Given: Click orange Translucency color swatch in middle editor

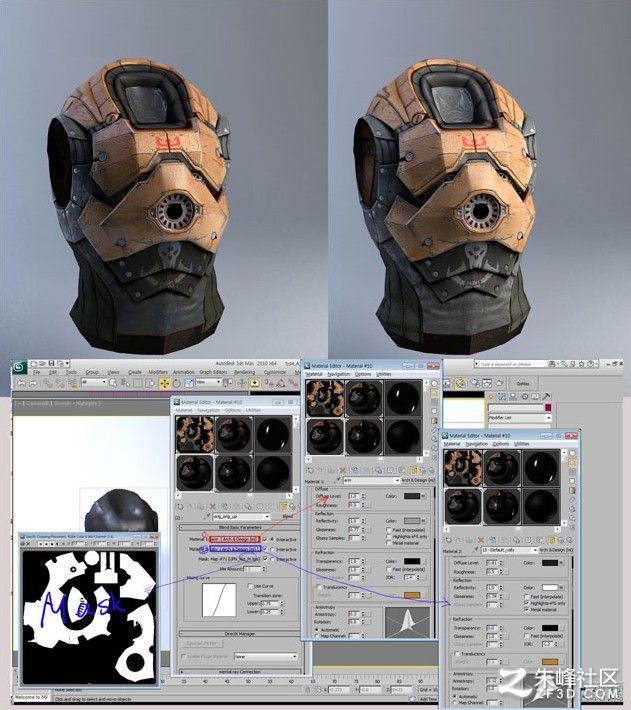Looking at the screenshot, I should pos(412,595).
